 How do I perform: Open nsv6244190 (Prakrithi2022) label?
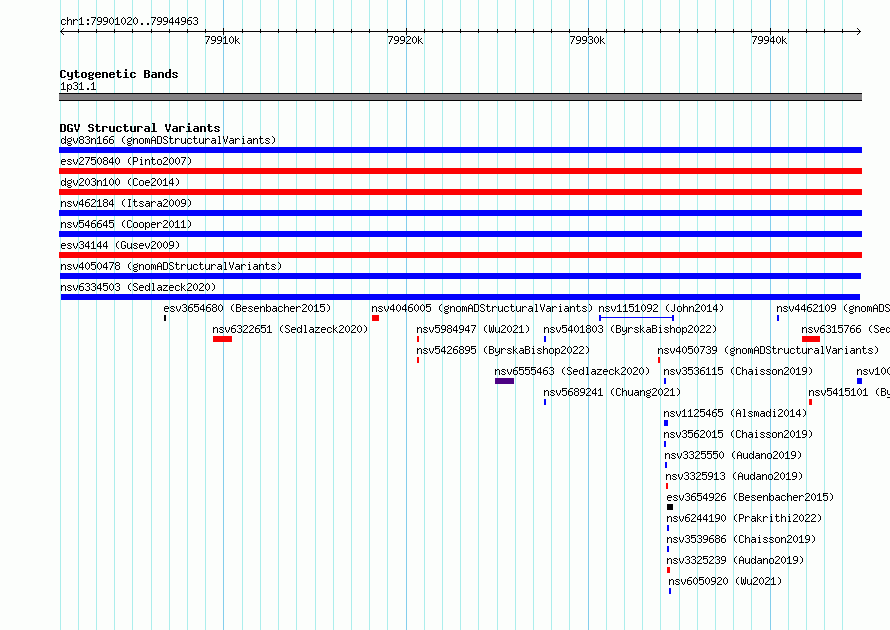point(744,518)
